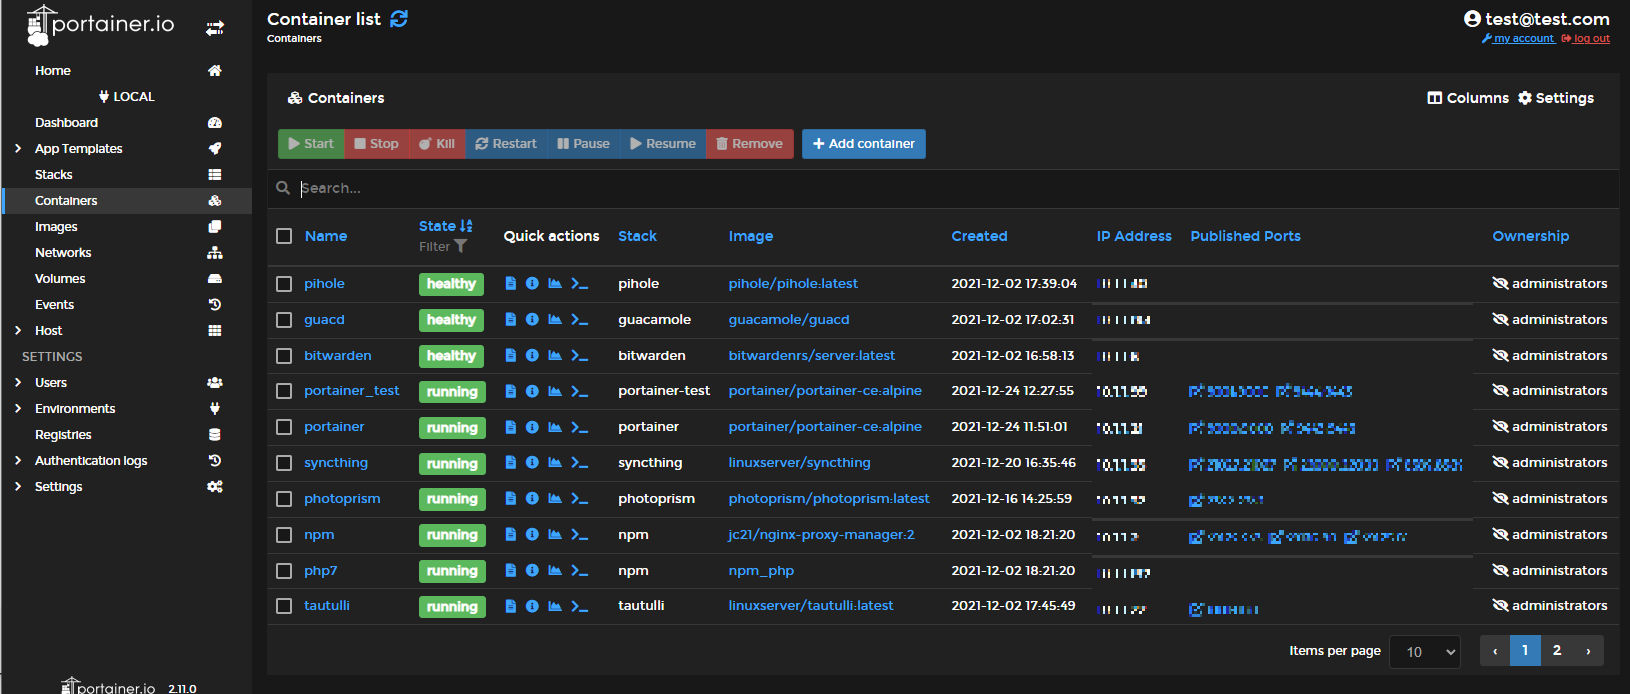
Task: Expand the App Templates sidebar chevron
Action: (18, 149)
